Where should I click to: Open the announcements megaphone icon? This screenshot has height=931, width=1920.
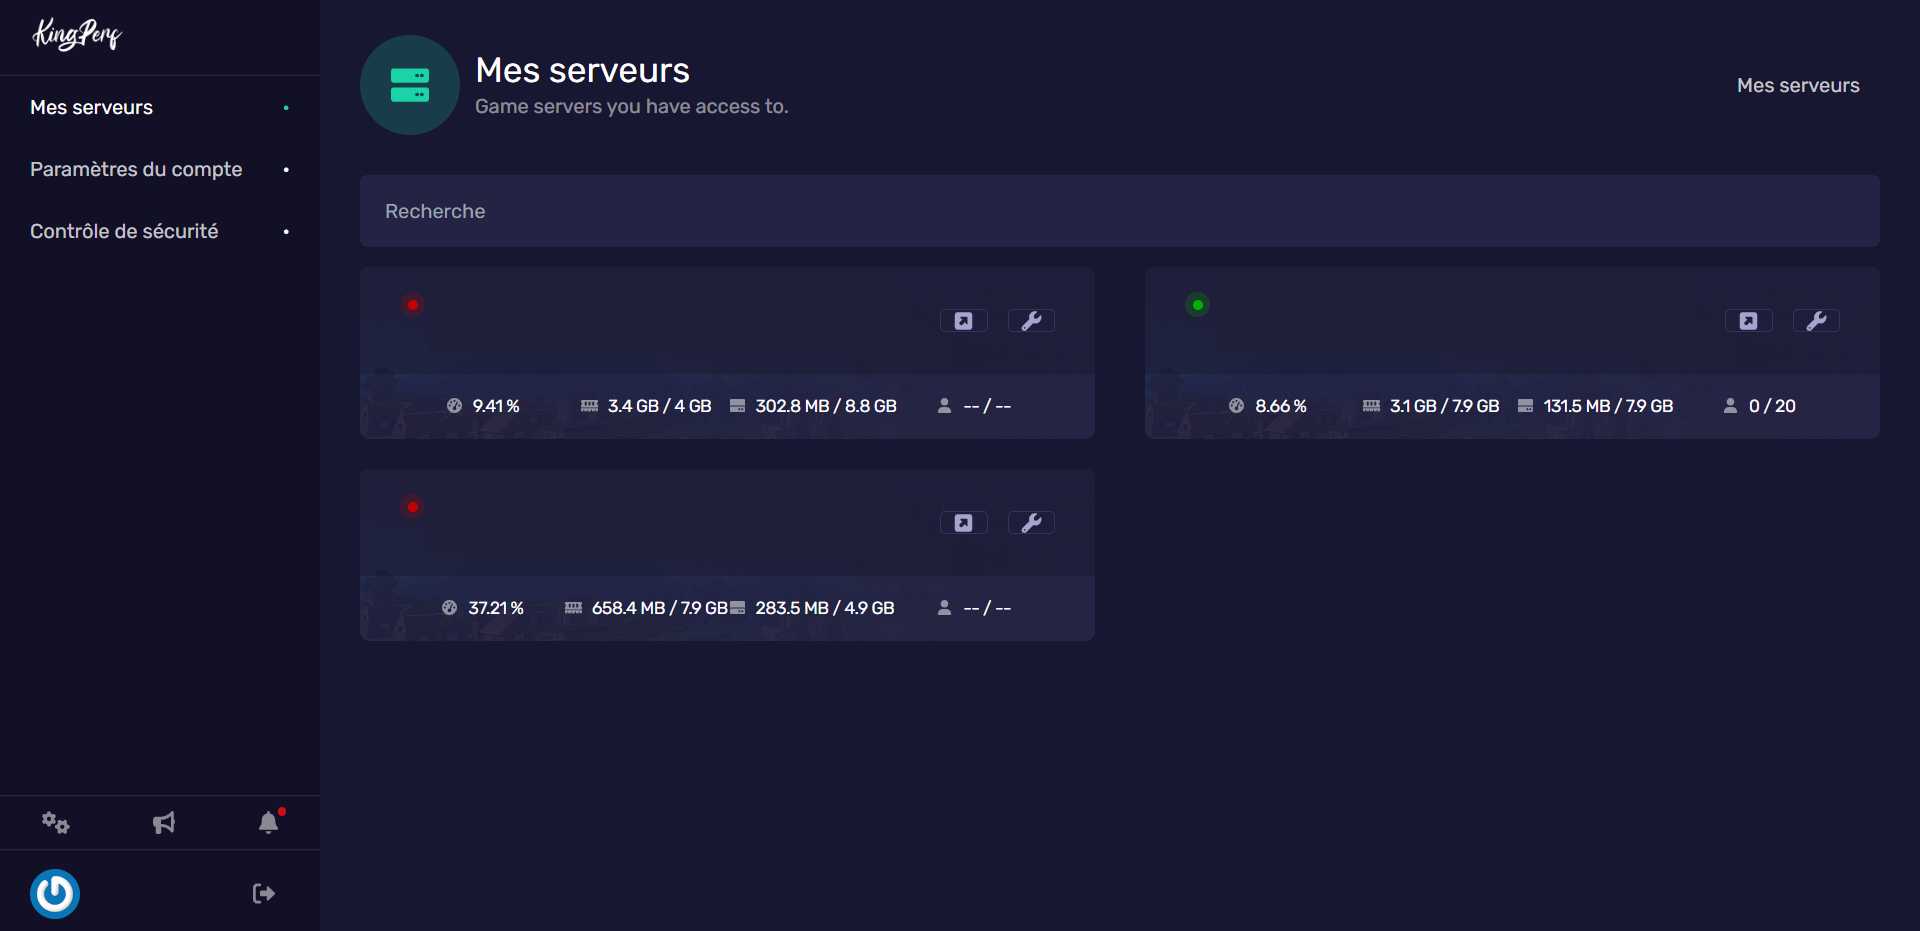click(x=164, y=823)
